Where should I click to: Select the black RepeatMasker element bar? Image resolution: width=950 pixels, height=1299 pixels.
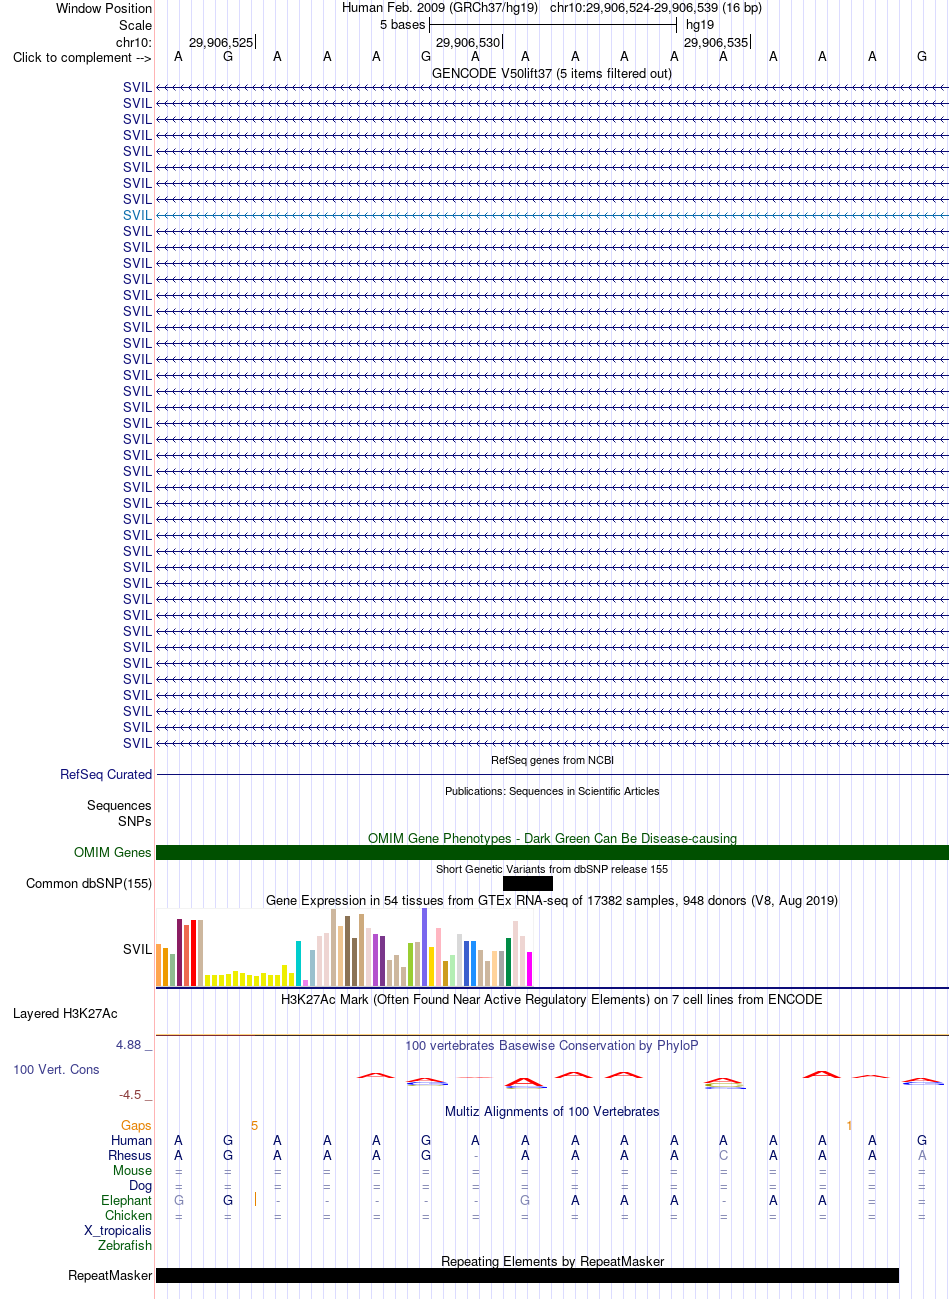click(x=527, y=1275)
